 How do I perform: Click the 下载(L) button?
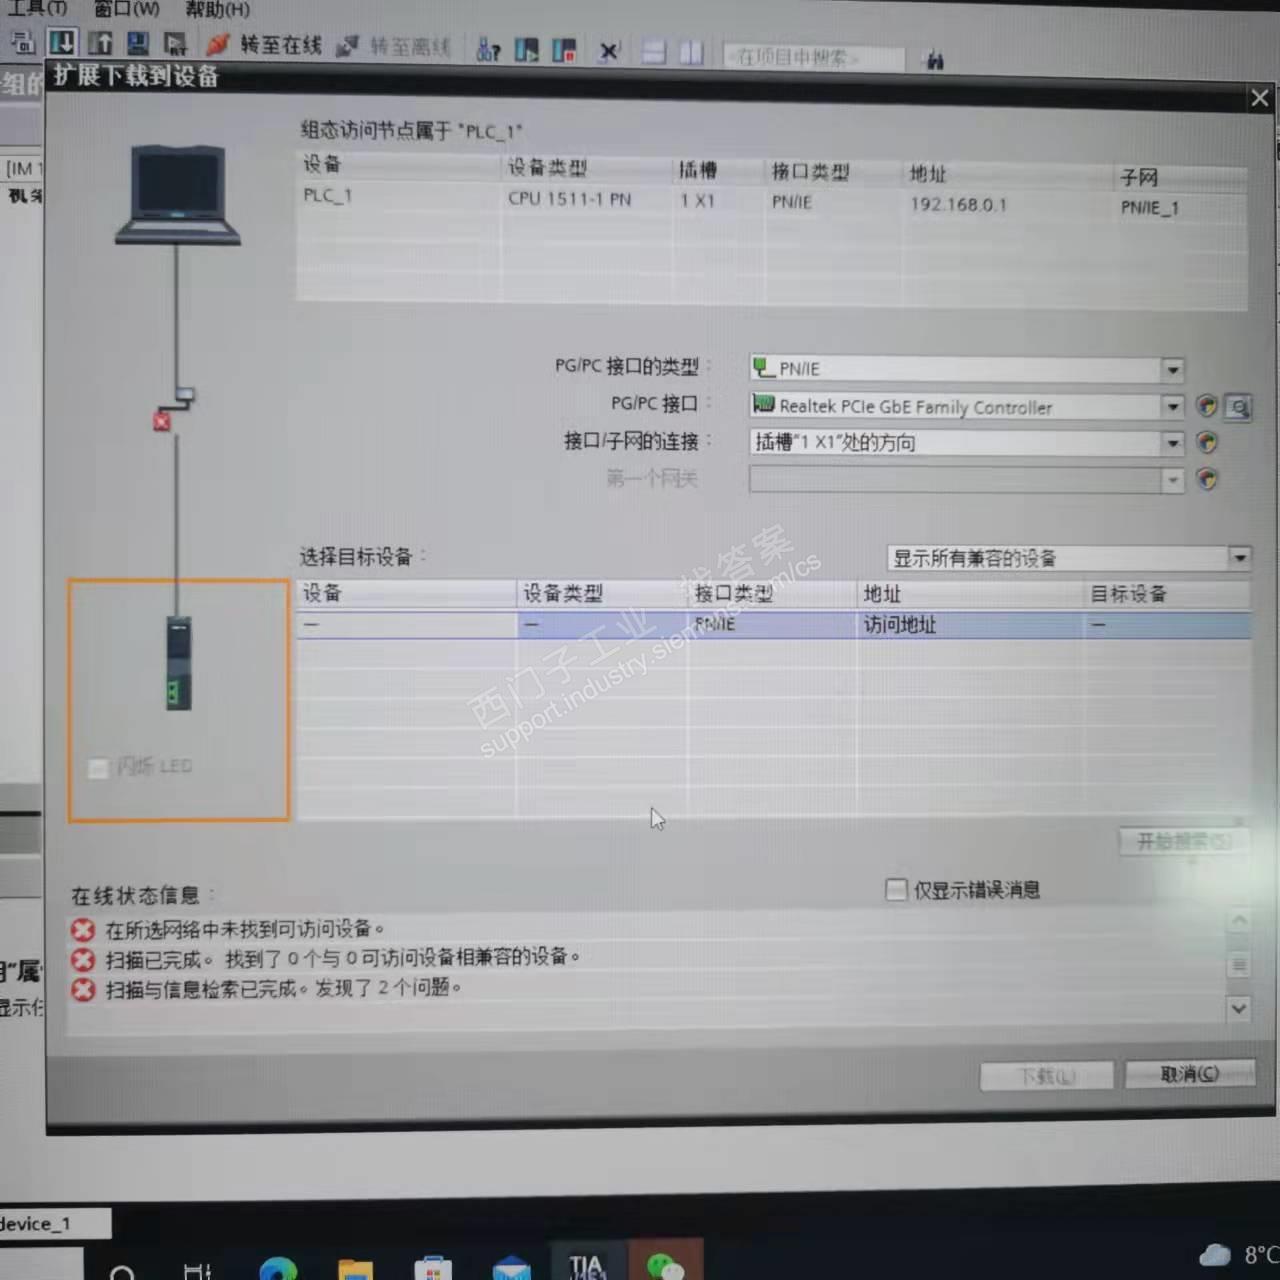(x=1046, y=1076)
